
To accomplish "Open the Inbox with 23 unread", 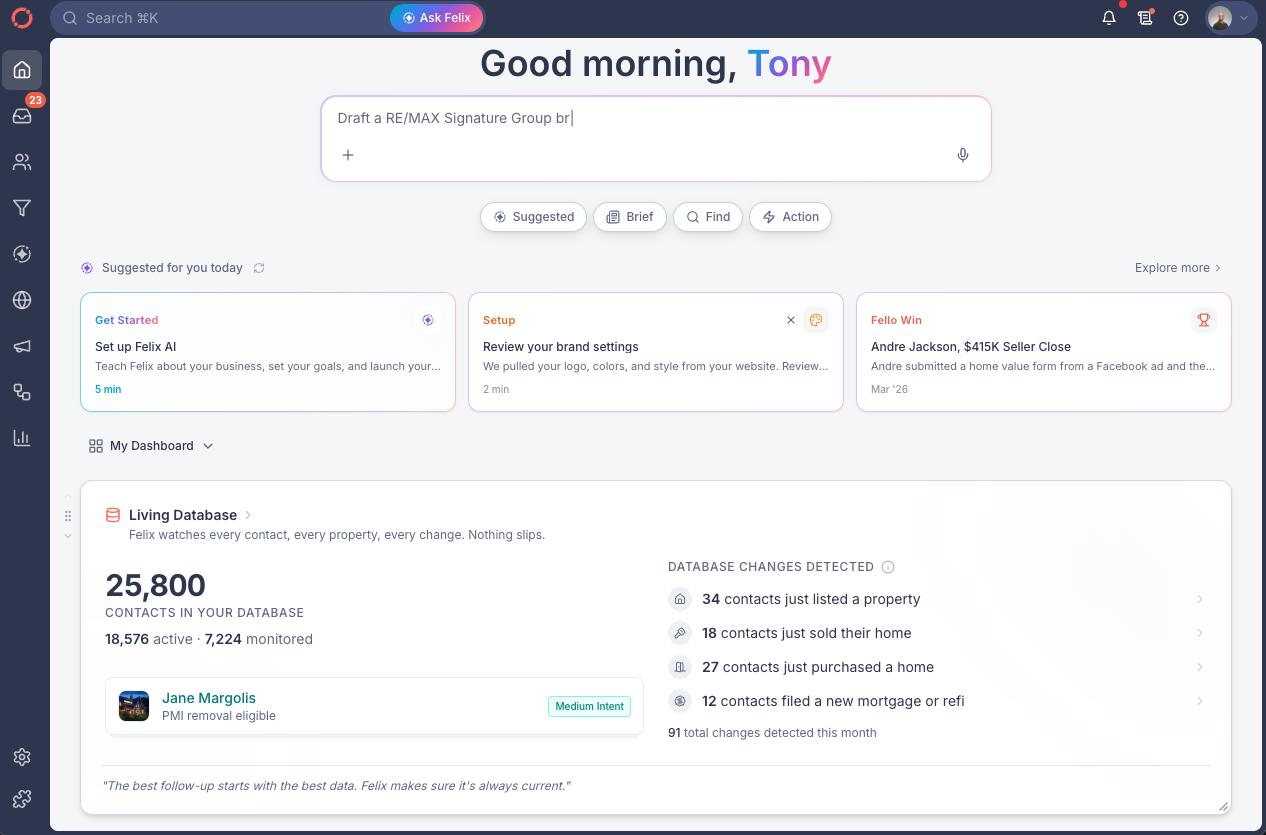I will pyautogui.click(x=22, y=115).
